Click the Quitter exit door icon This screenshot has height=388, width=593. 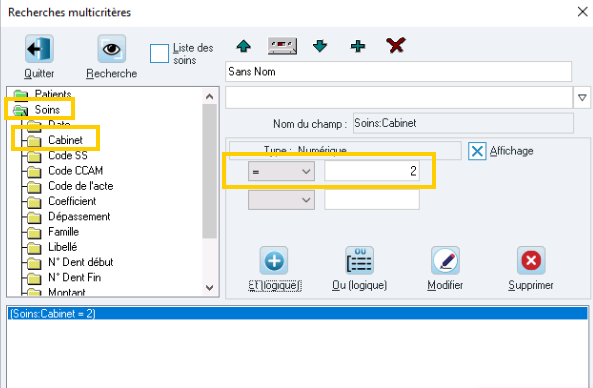coord(39,48)
